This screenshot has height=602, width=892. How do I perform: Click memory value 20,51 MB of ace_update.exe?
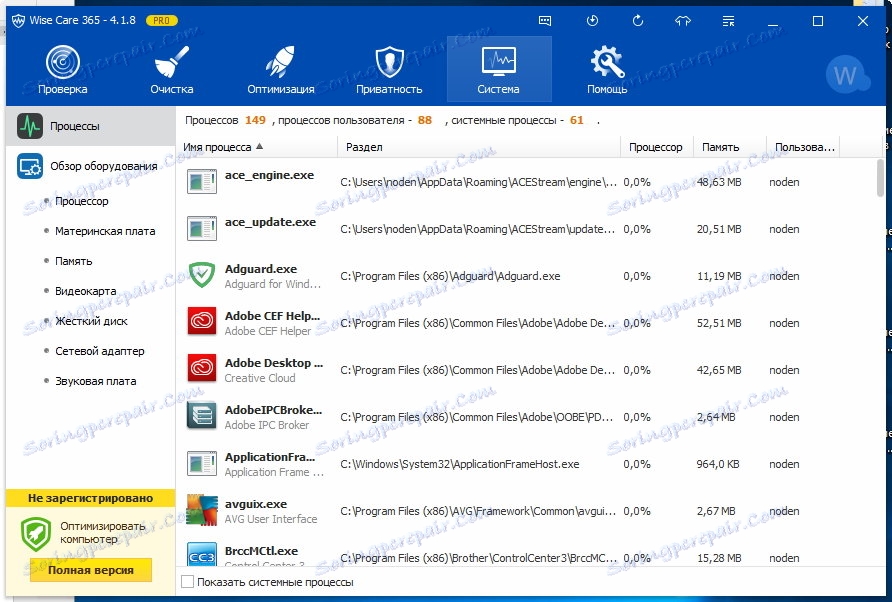point(719,229)
